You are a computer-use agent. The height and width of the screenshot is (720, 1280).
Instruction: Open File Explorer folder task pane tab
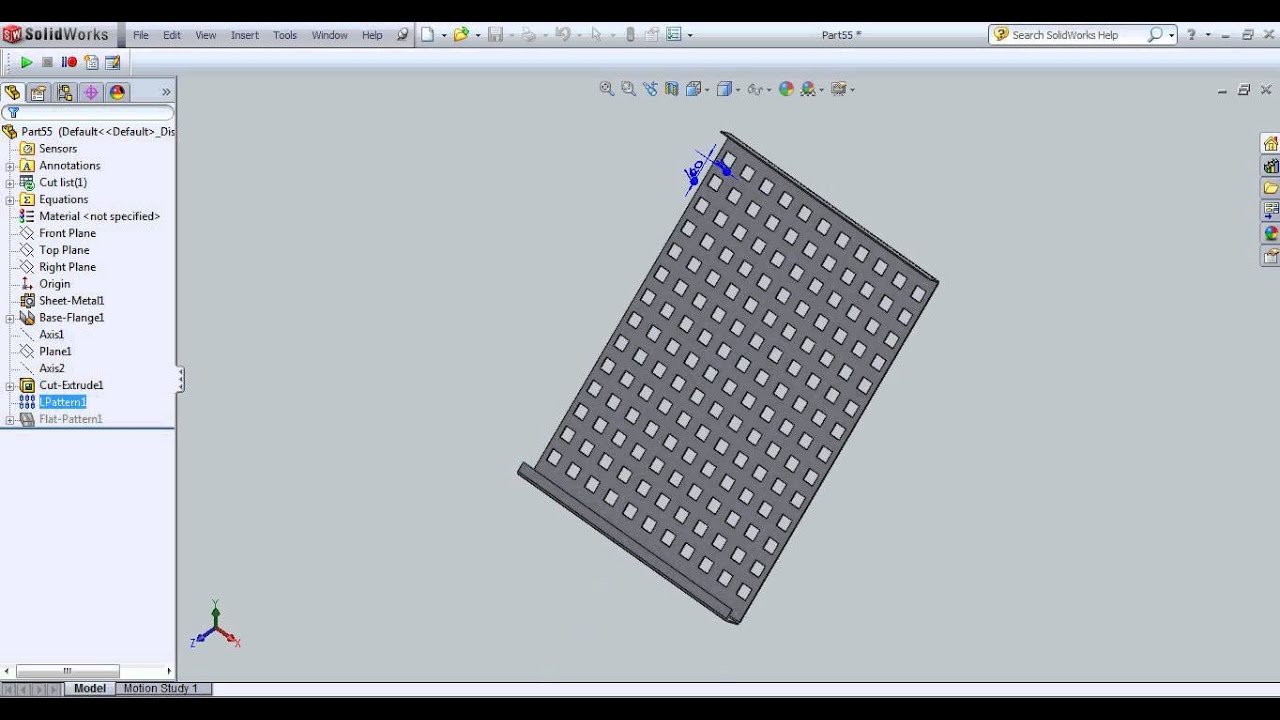1271,188
